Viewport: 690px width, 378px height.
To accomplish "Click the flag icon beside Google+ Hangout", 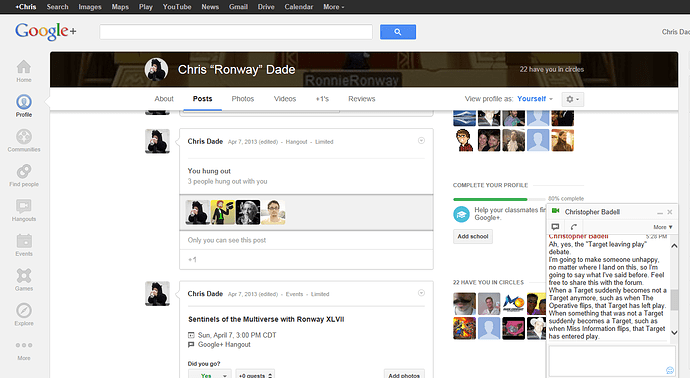I will click(x=191, y=345).
